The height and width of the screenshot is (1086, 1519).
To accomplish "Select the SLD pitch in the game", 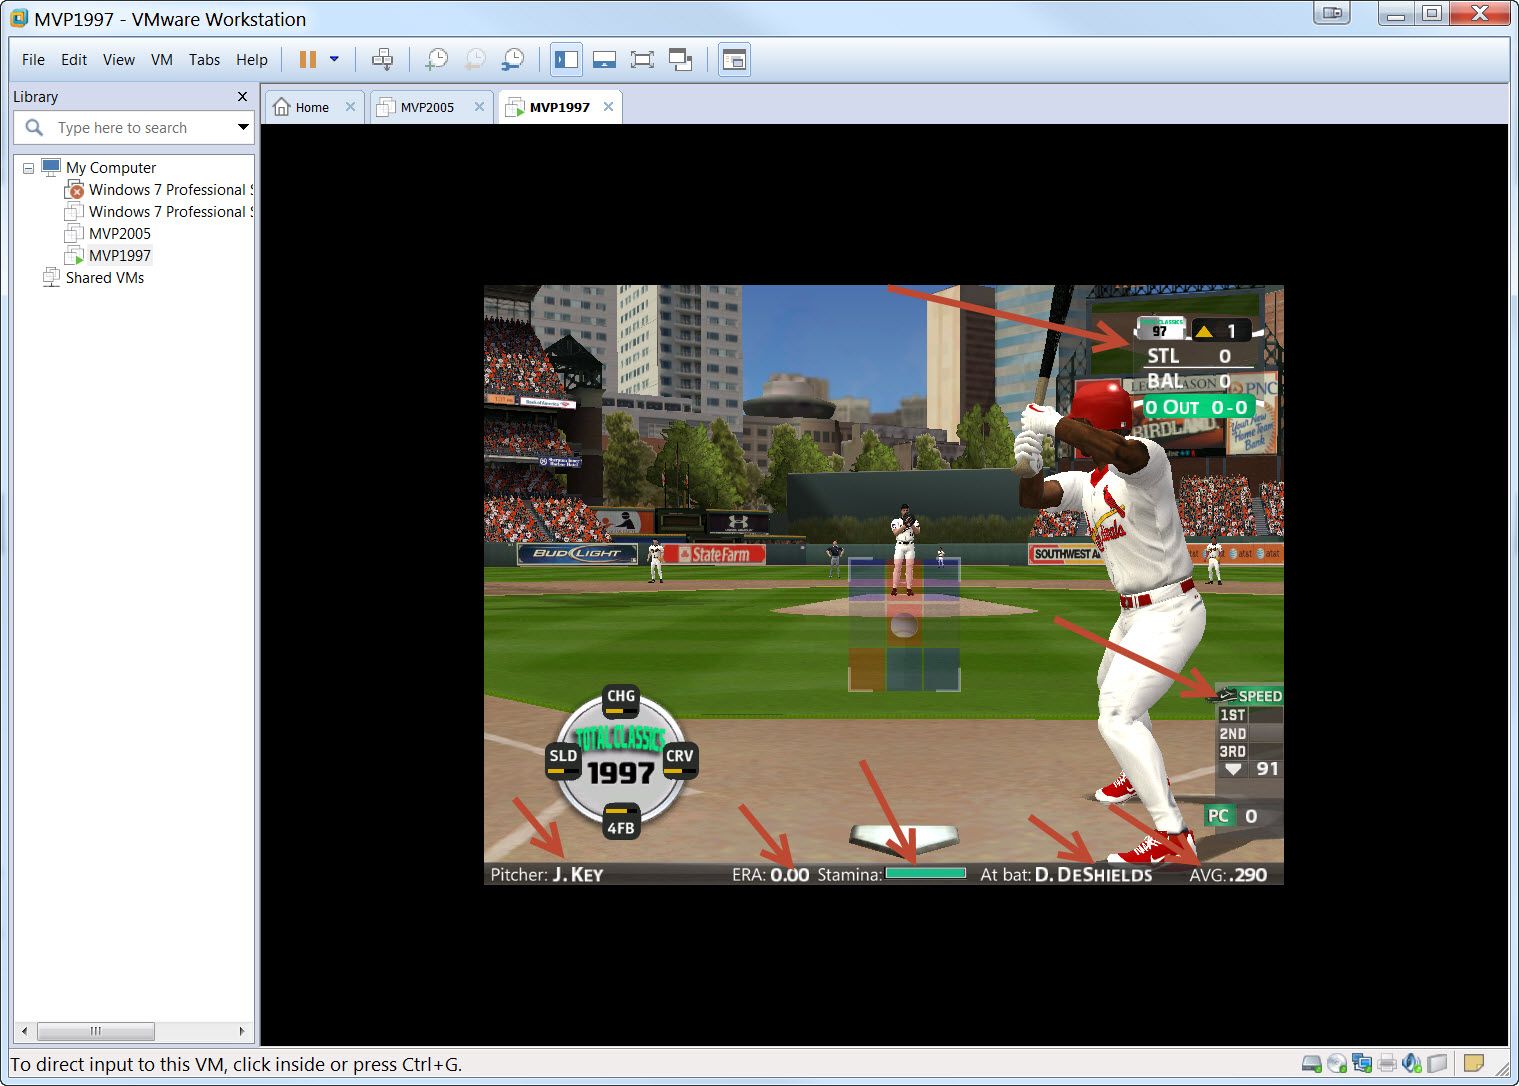I will point(563,759).
